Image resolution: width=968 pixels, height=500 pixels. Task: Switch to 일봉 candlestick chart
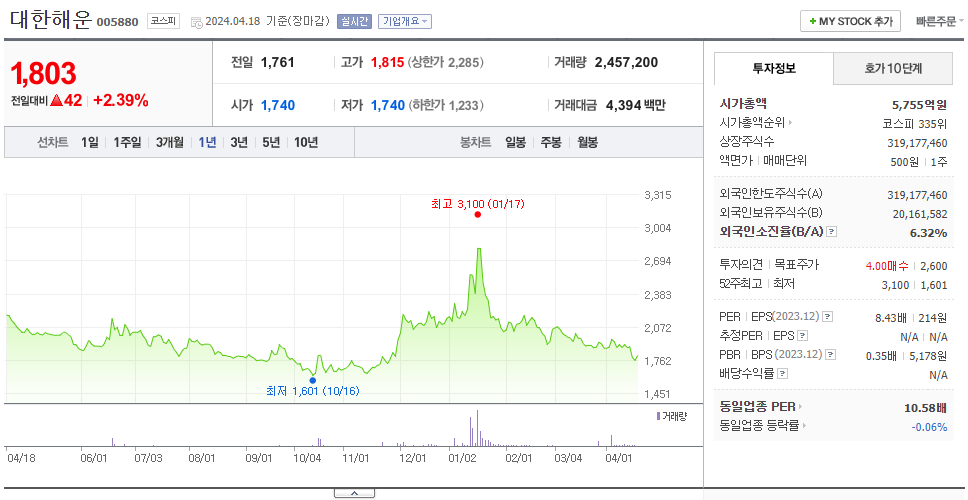(x=515, y=143)
